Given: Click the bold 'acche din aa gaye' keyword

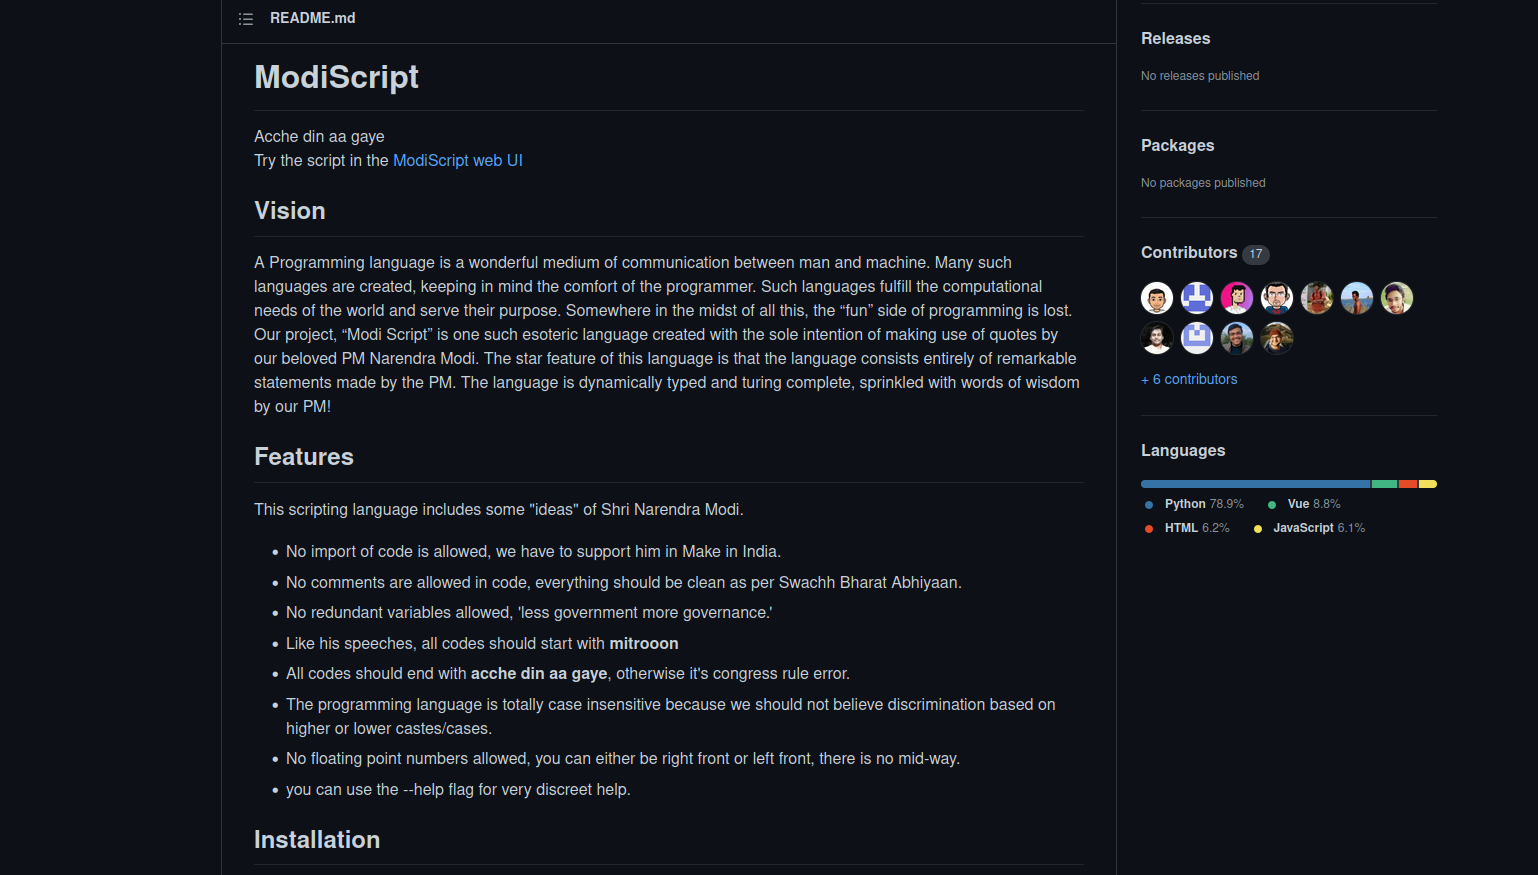Looking at the screenshot, I should (x=539, y=674).
